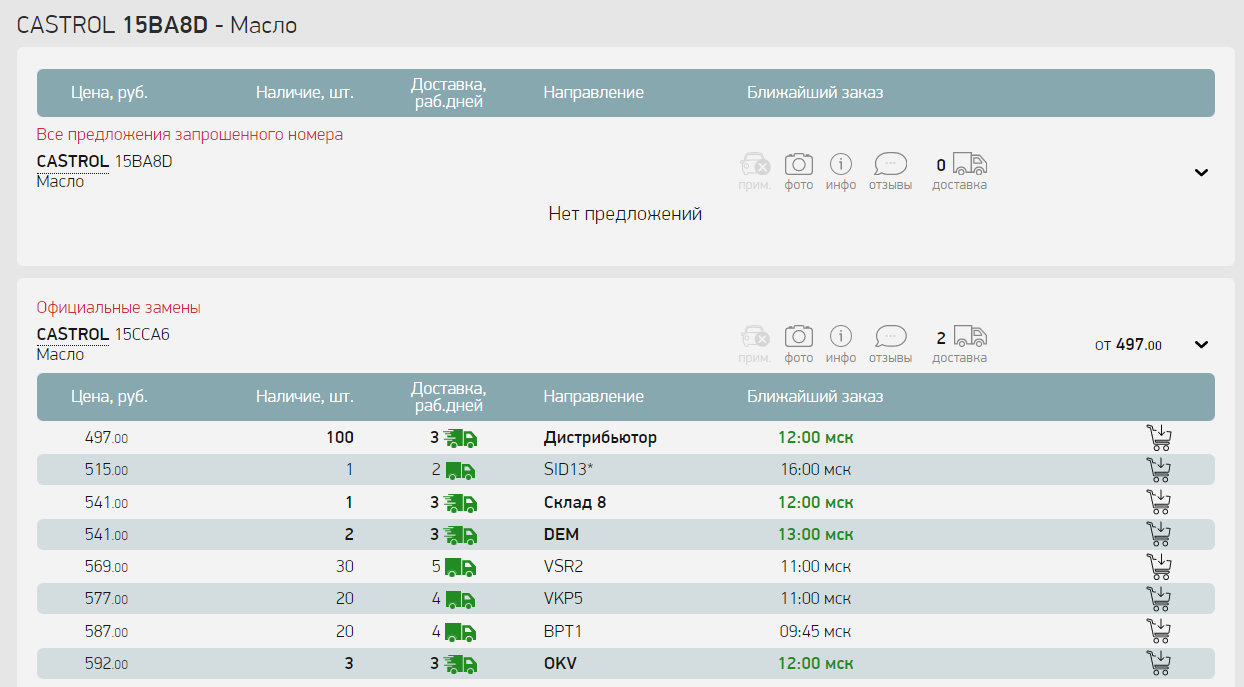Select the Склад 8 direction text
Viewport: 1244px width, 687px height.
click(x=575, y=502)
